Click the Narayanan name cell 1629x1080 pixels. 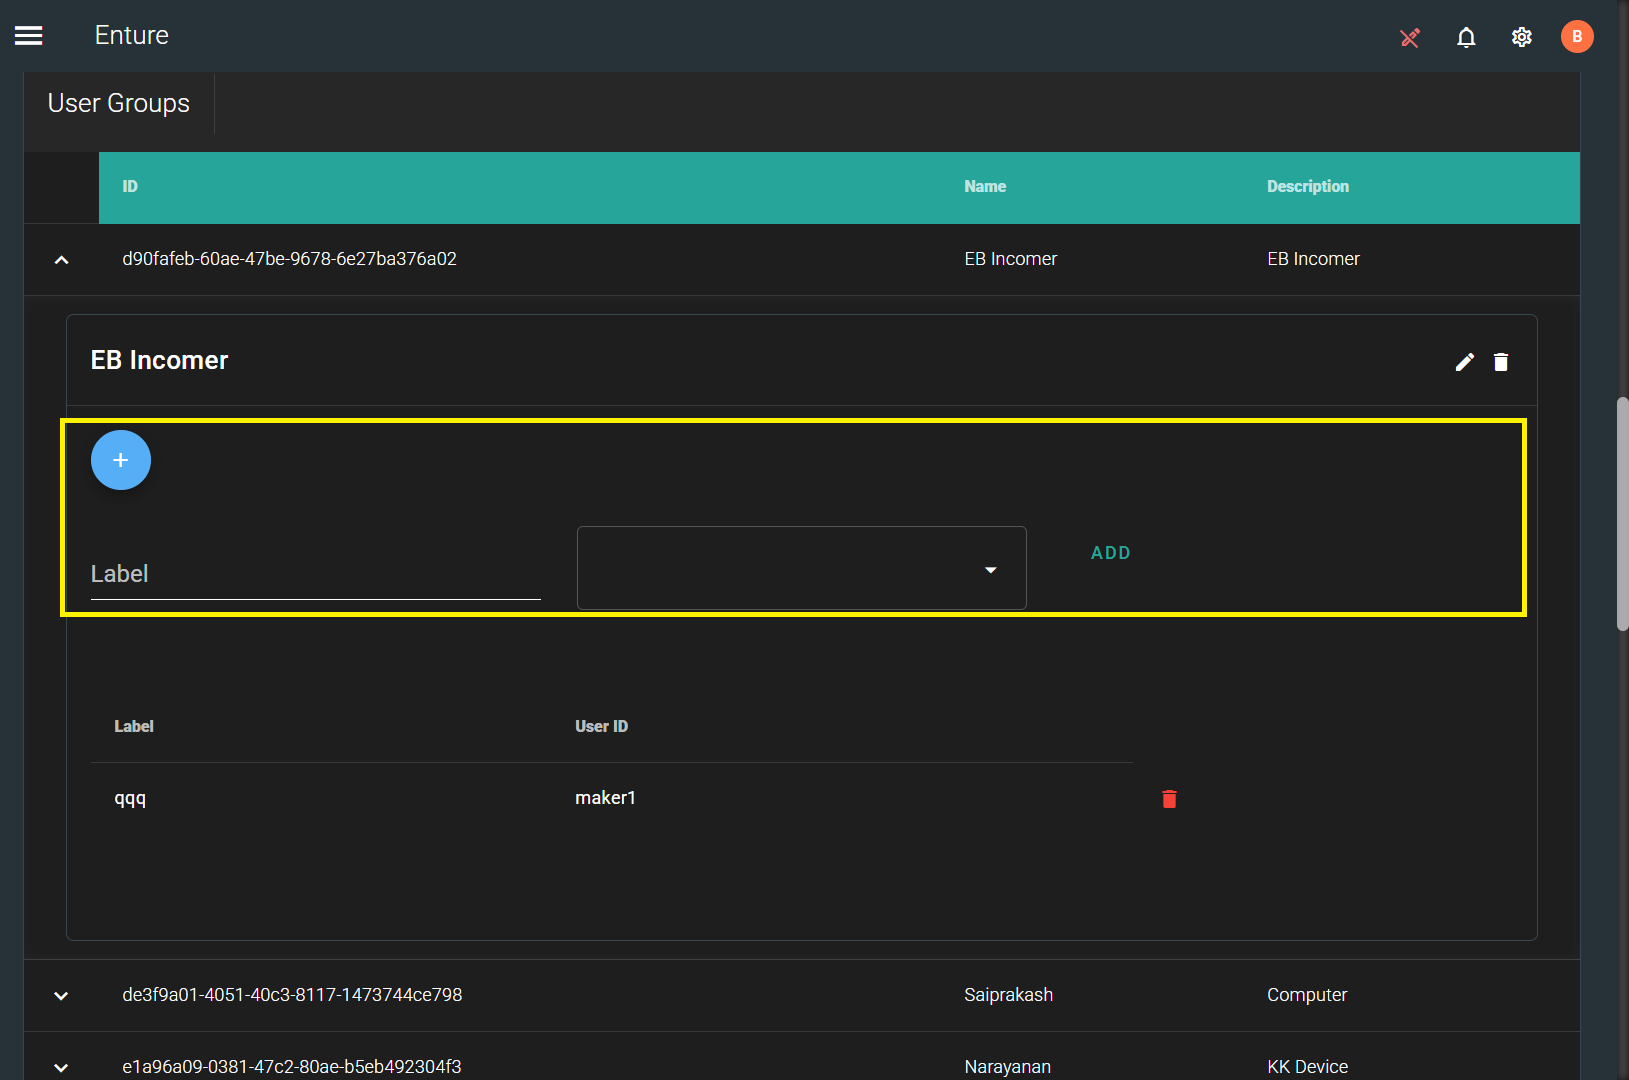(1007, 1066)
